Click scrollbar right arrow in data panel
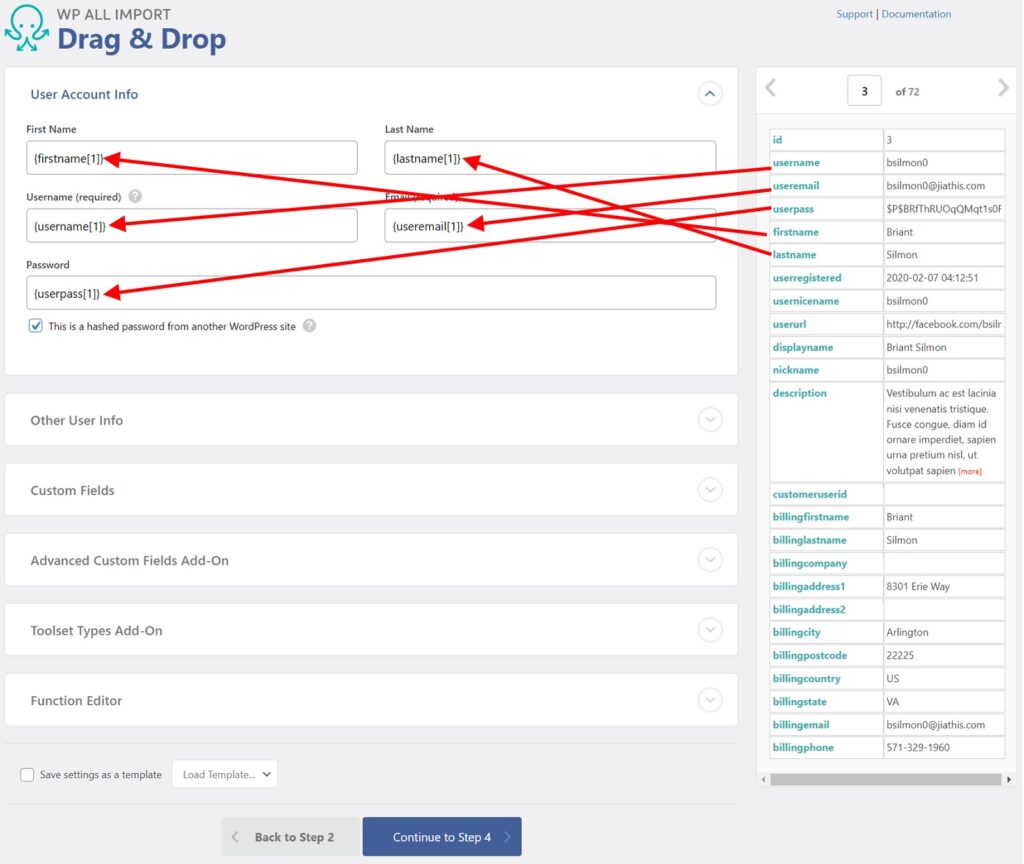Image resolution: width=1024 pixels, height=864 pixels. (1009, 779)
